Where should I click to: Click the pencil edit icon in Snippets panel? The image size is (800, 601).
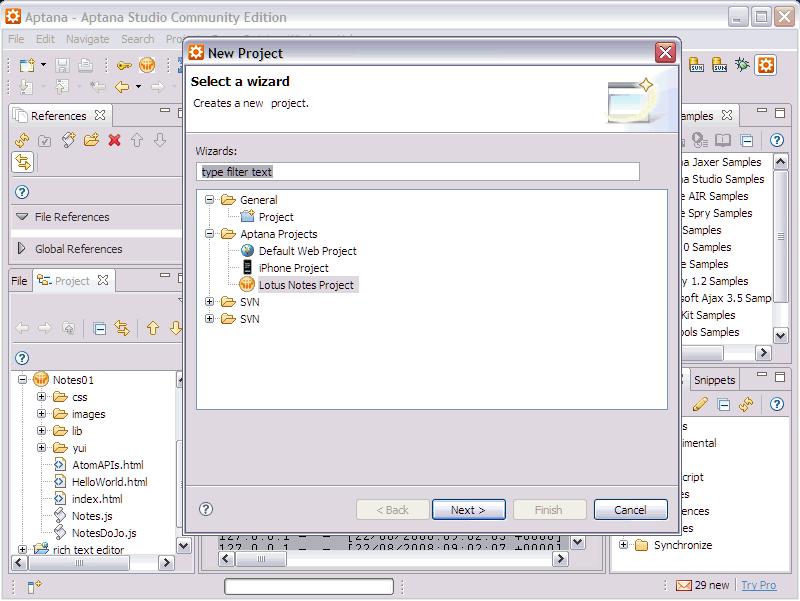coord(700,405)
